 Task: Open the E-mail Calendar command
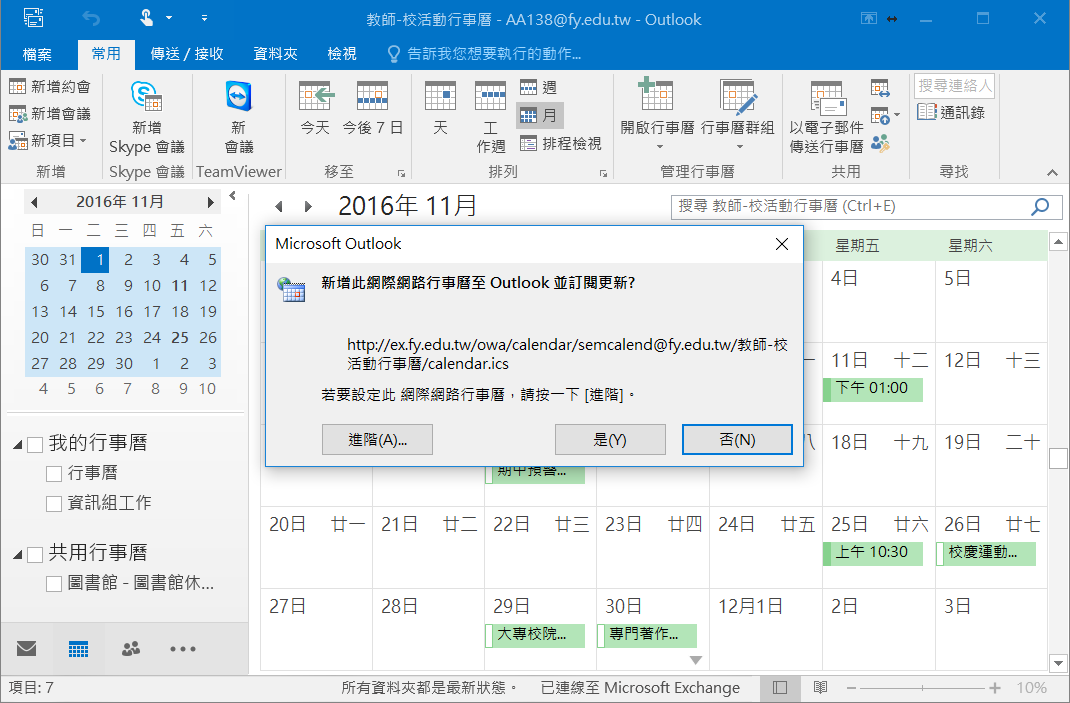pyautogui.click(x=826, y=117)
